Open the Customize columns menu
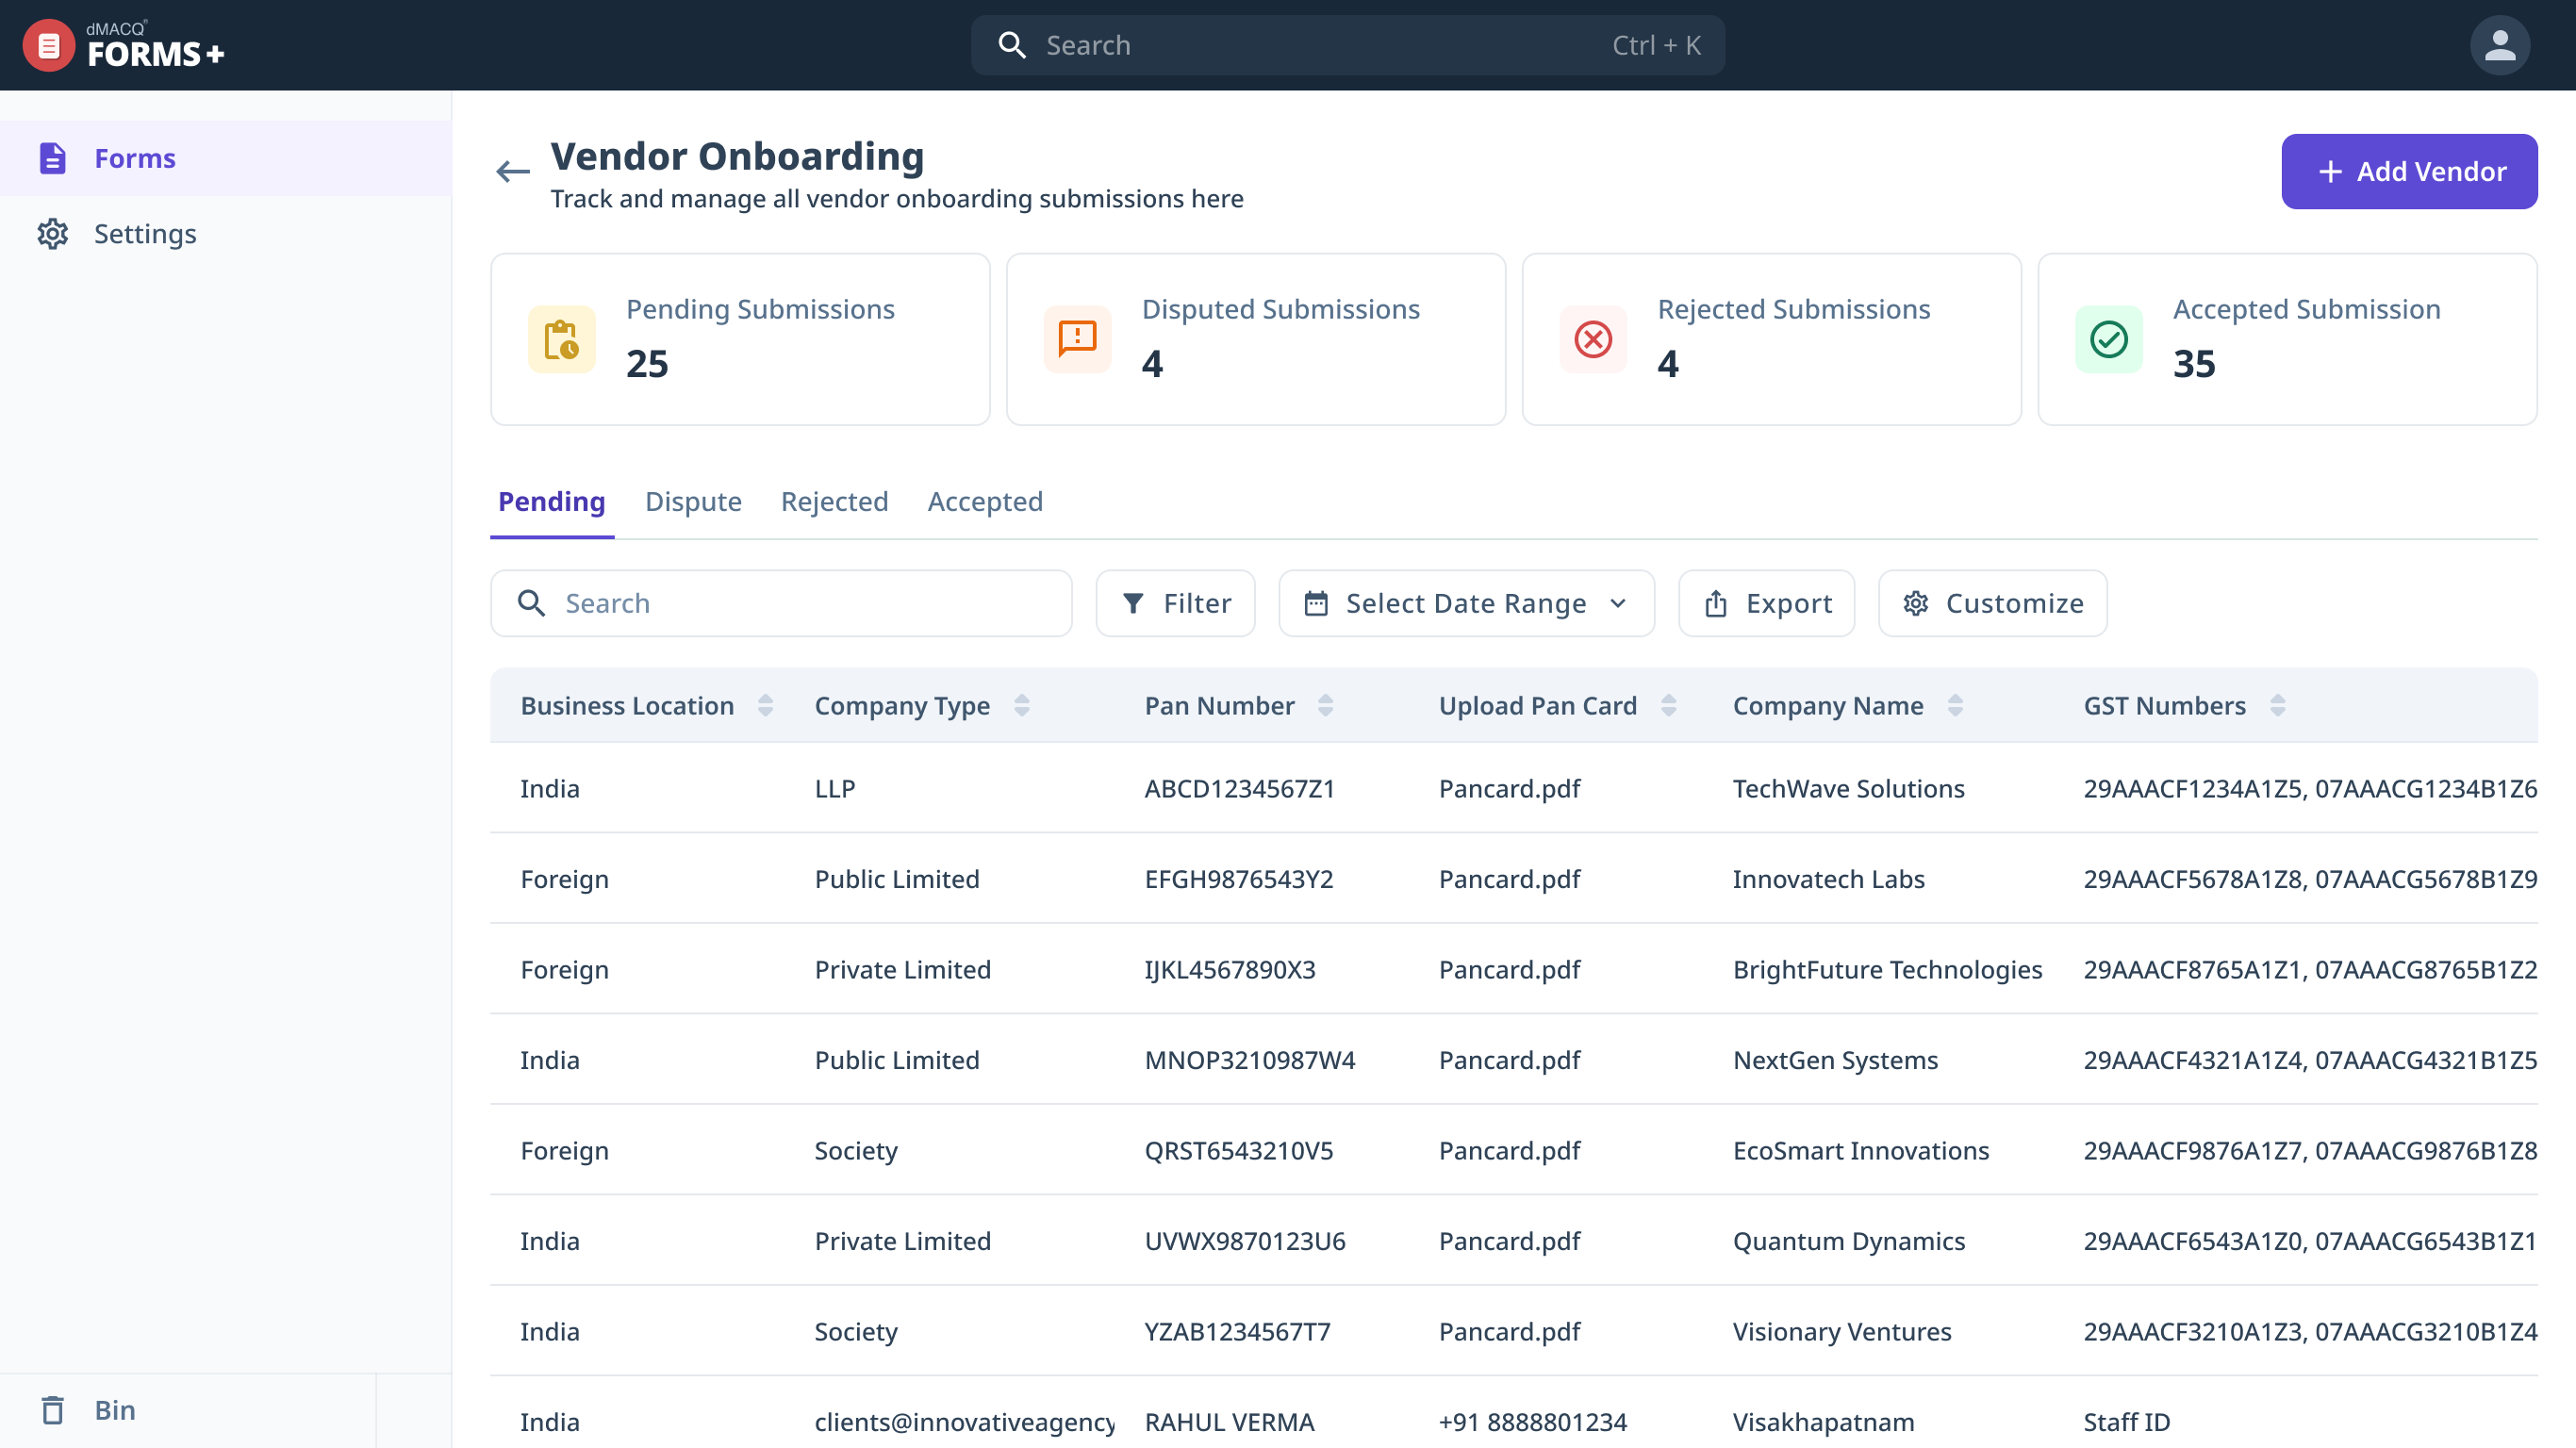This screenshot has height=1448, width=2576. point(1992,603)
